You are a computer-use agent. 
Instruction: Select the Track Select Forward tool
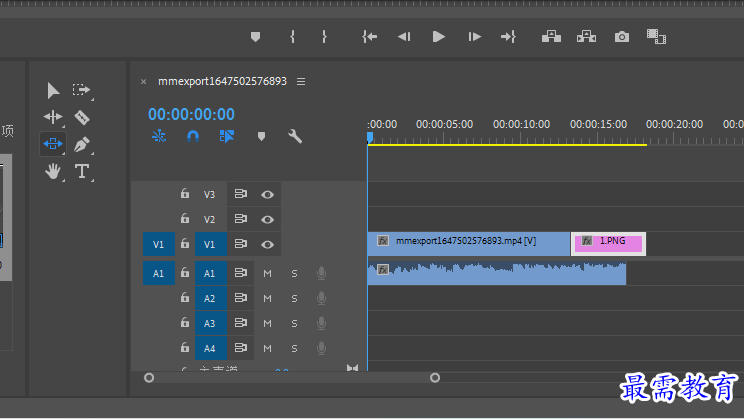[81, 90]
